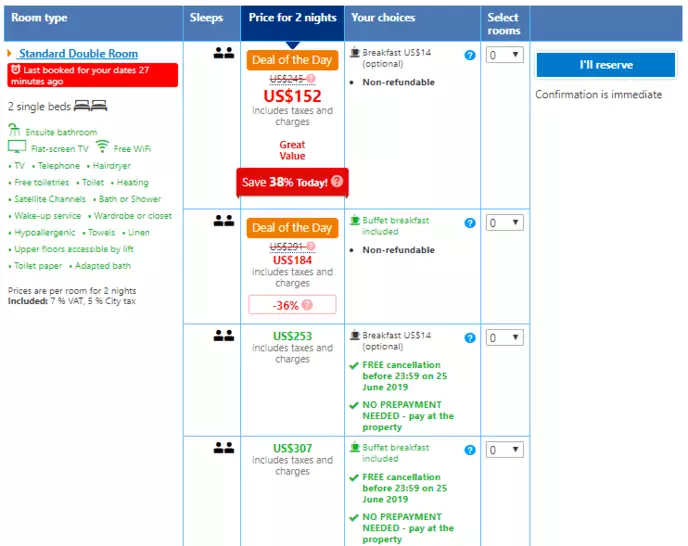Screen dimensions: 688x546
Task: Click the crossed-out US$245 original price
Action: click(287, 79)
